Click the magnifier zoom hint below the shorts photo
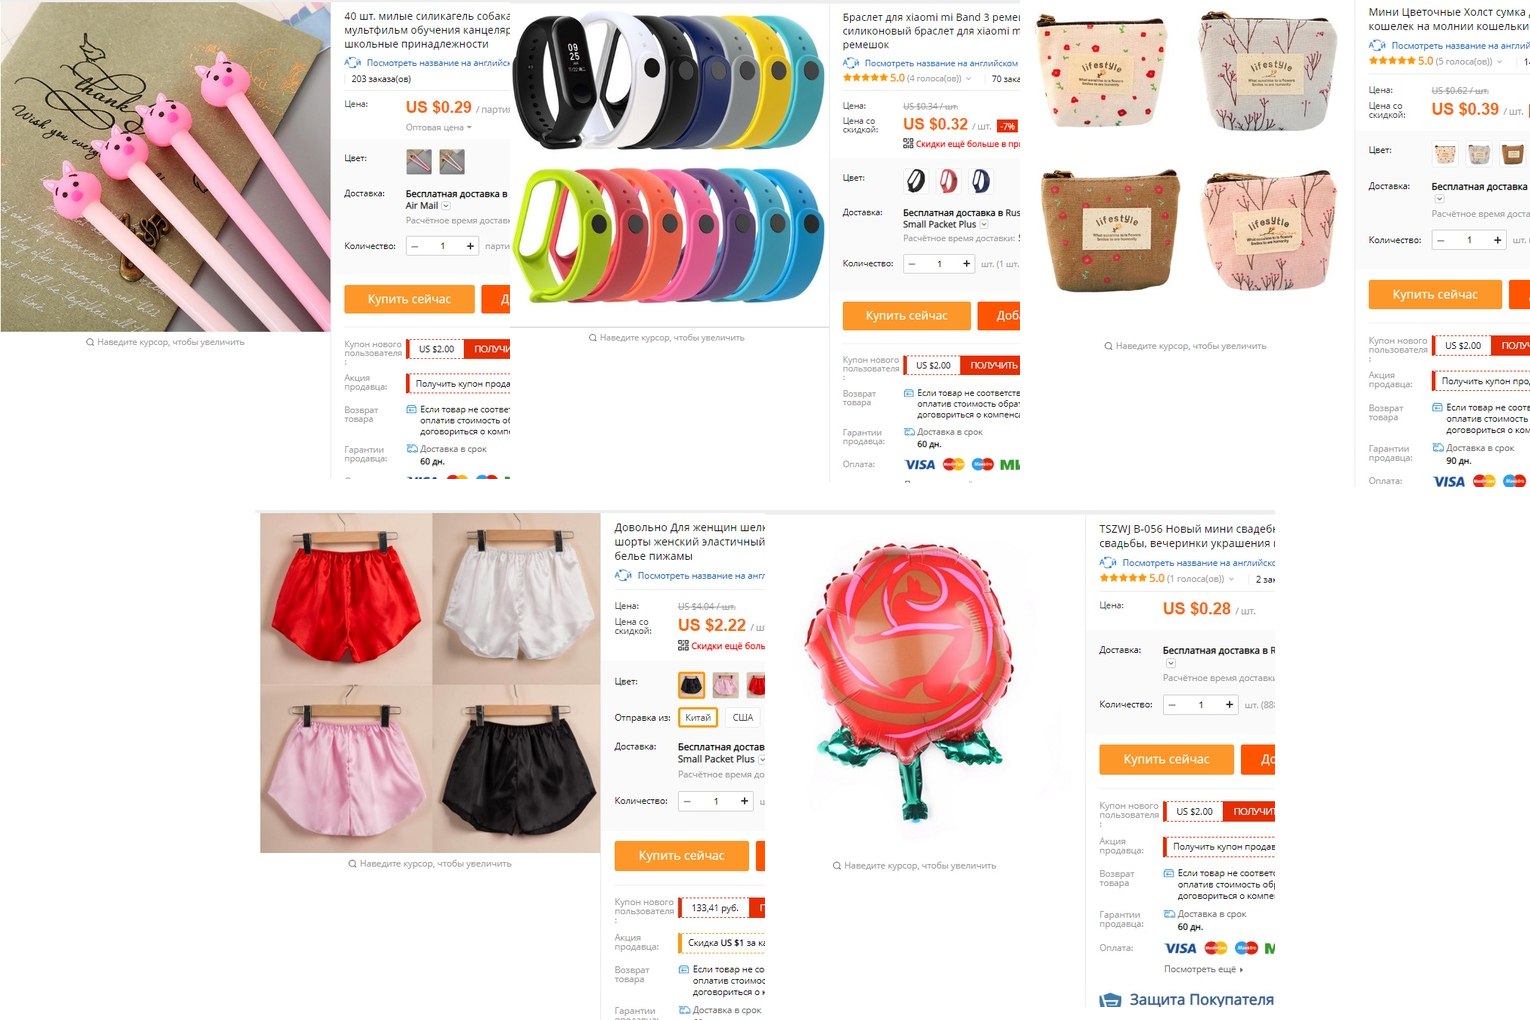The height and width of the screenshot is (1020, 1530). (352, 864)
